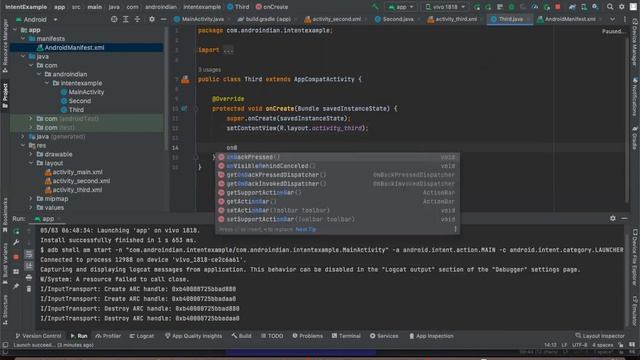
Task: Click the Profile app gauge icon
Action: click(x=535, y=7)
